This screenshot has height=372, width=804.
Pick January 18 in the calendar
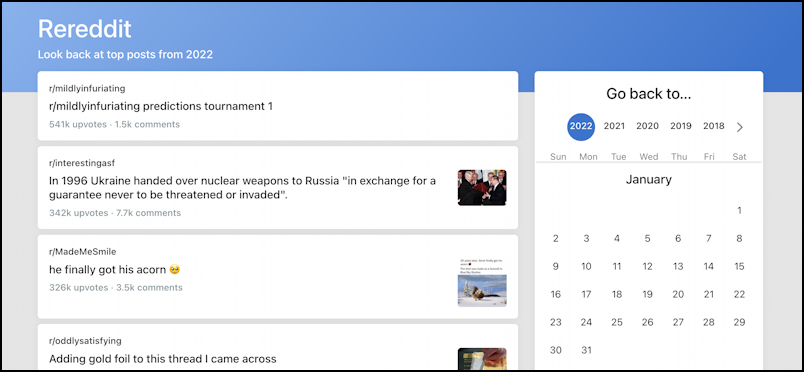pyautogui.click(x=617, y=295)
